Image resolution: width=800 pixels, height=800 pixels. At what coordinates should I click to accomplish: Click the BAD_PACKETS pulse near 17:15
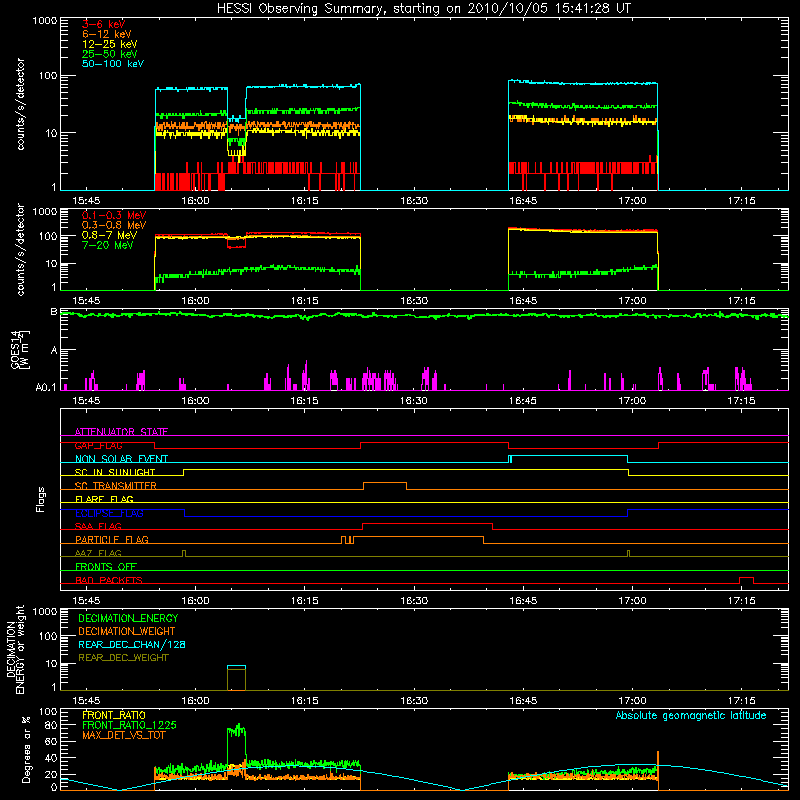point(746,580)
